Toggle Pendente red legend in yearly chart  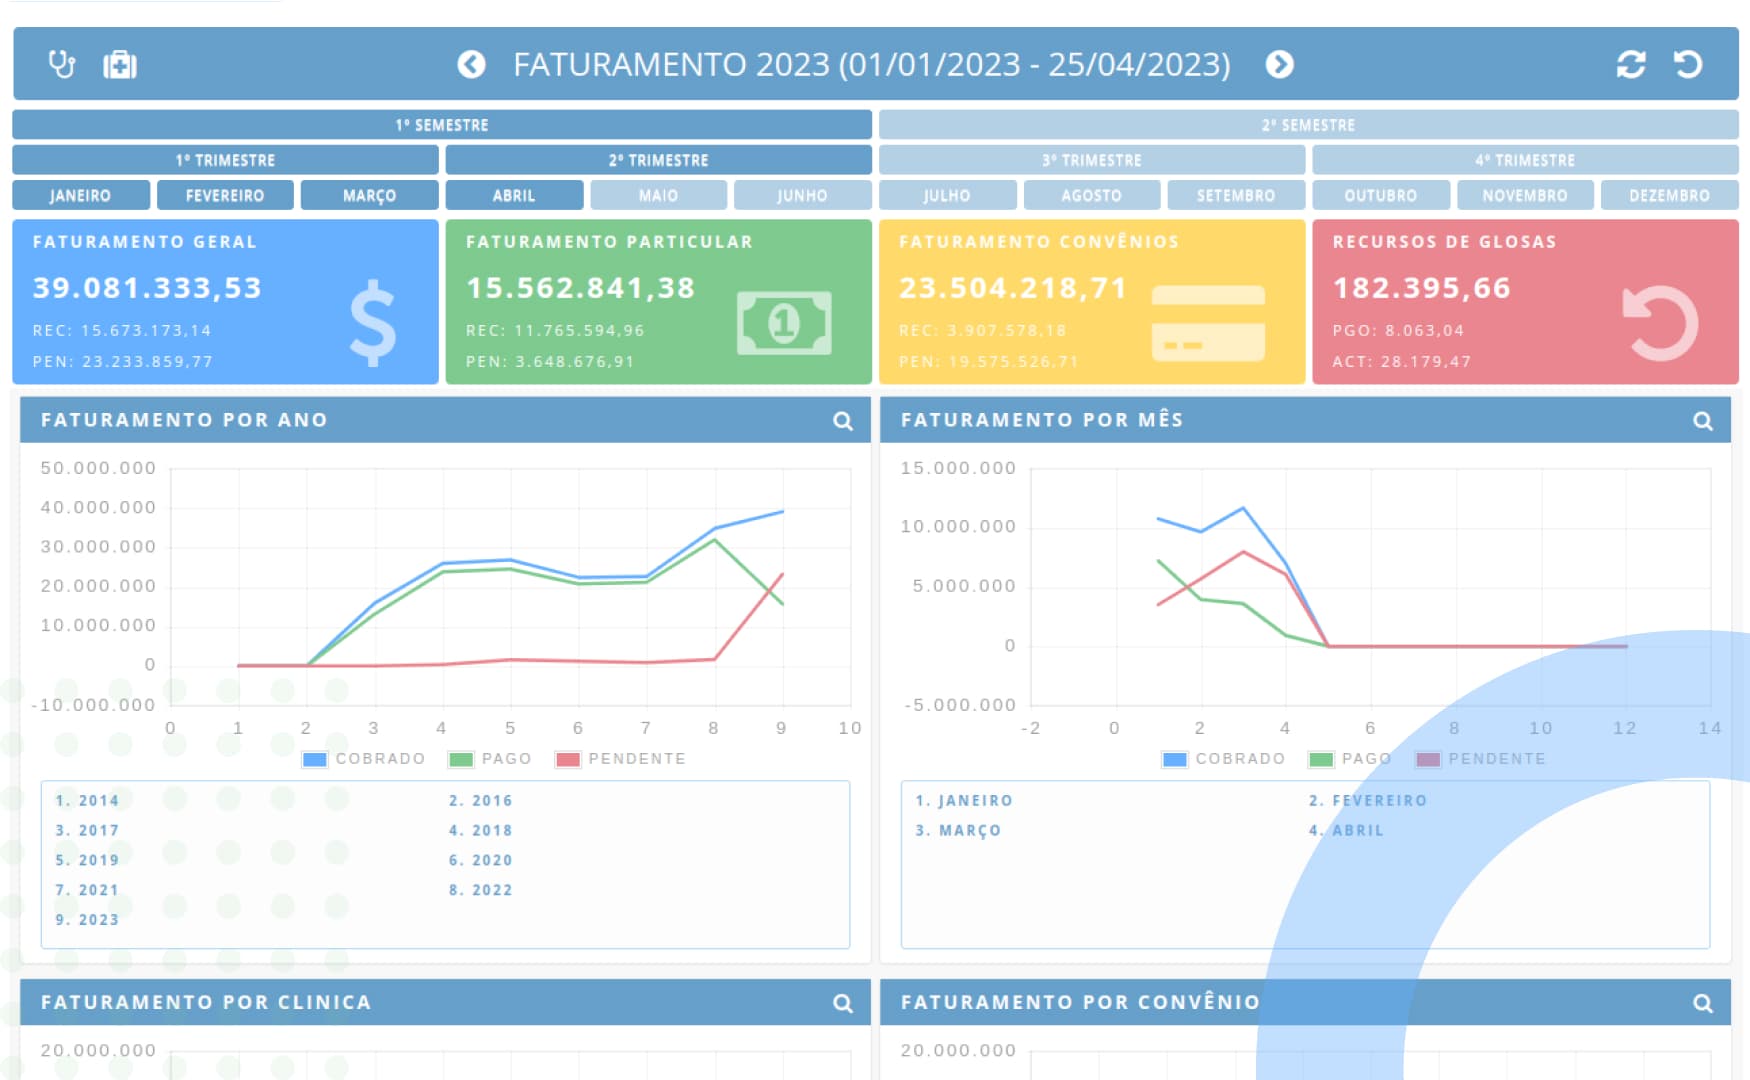(620, 759)
